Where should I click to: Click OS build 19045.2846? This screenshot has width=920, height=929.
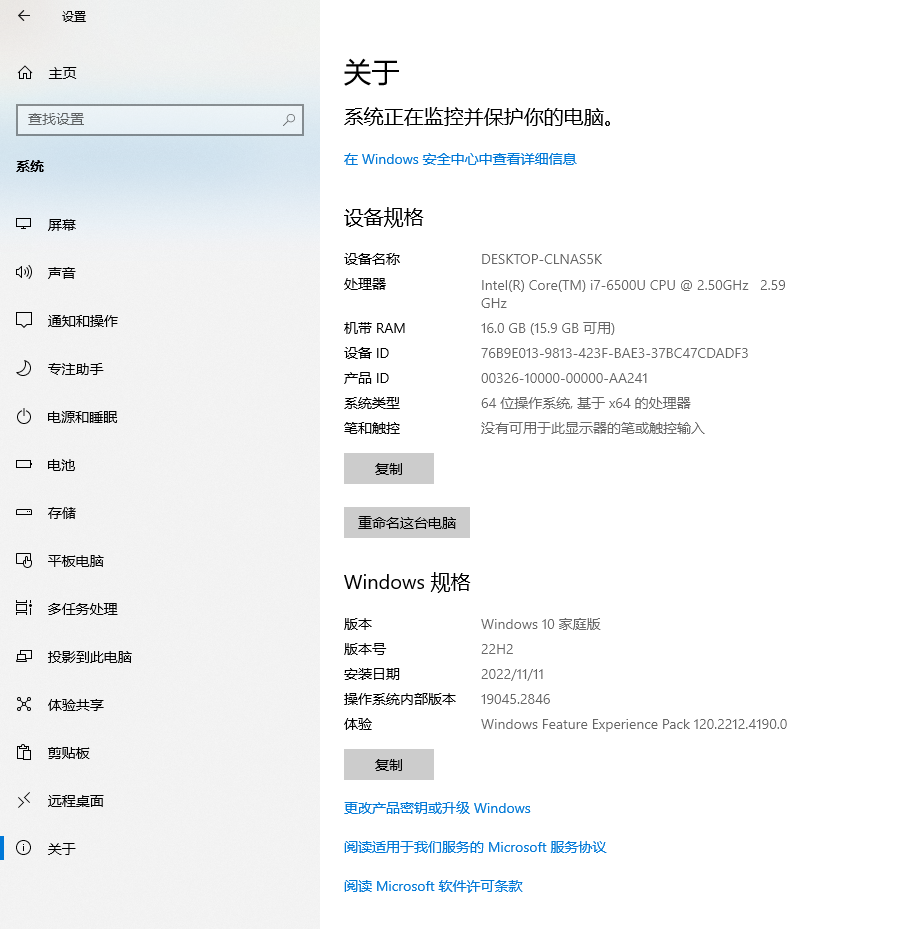pos(515,699)
